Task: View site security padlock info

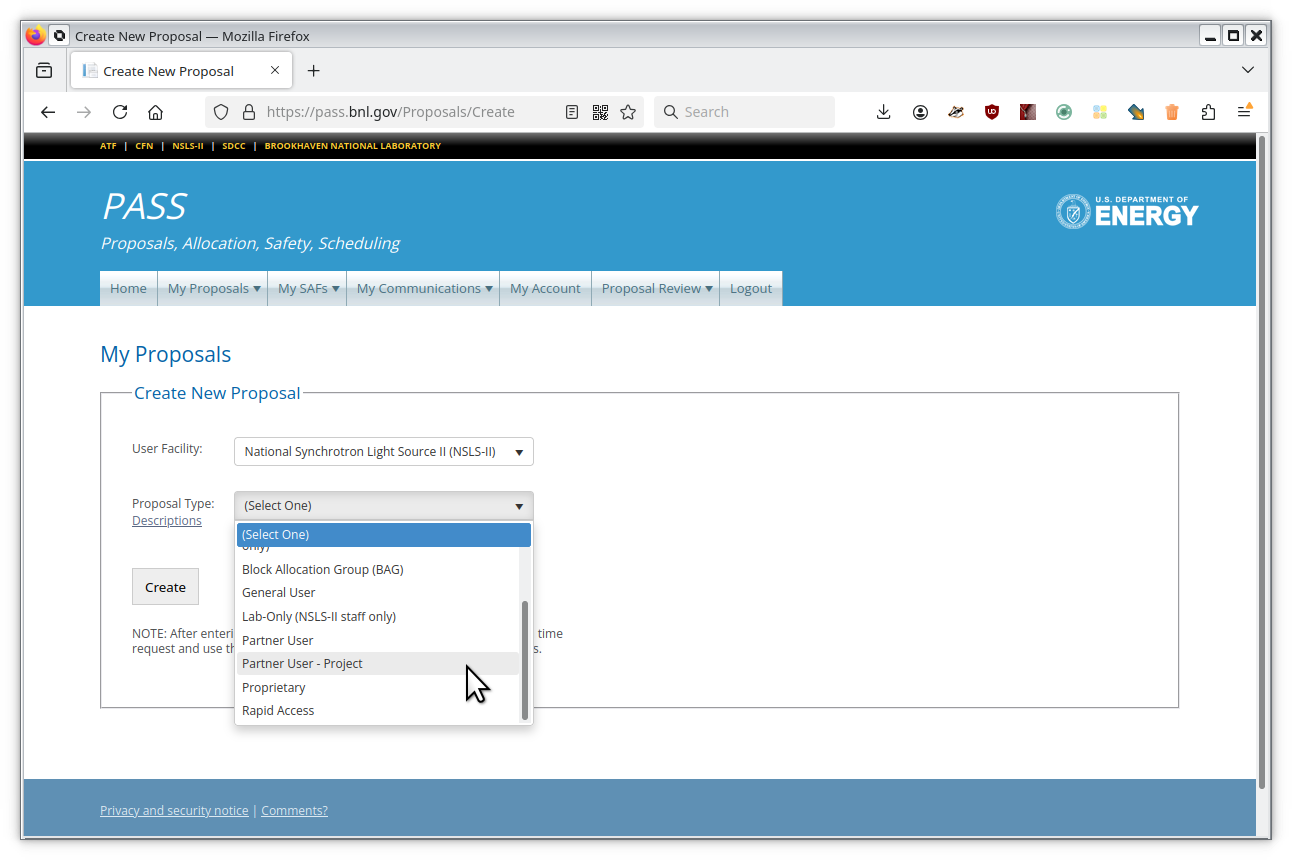Action: click(248, 112)
